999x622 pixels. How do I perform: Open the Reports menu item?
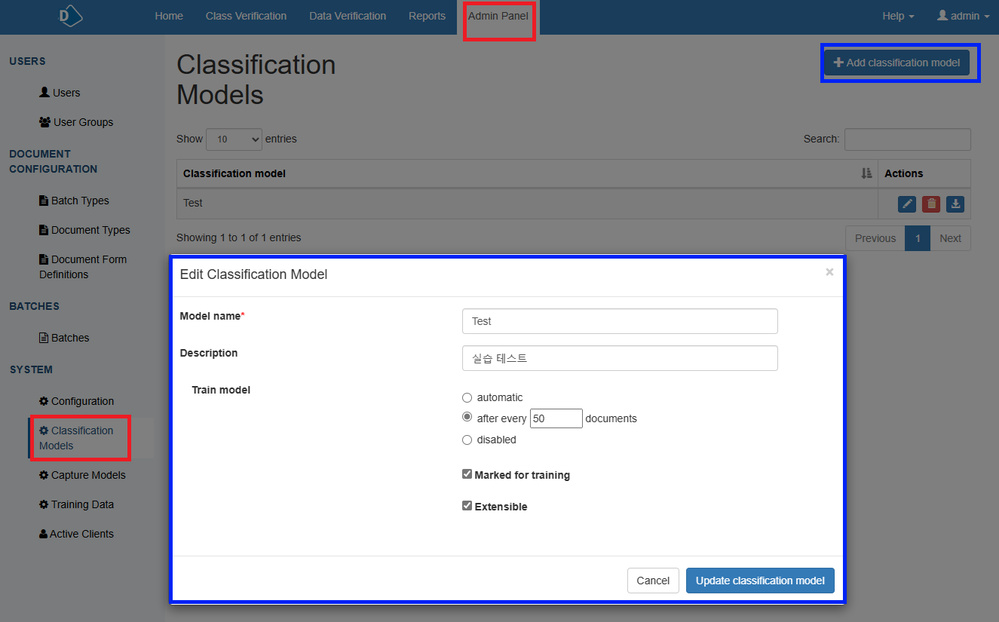[427, 16]
